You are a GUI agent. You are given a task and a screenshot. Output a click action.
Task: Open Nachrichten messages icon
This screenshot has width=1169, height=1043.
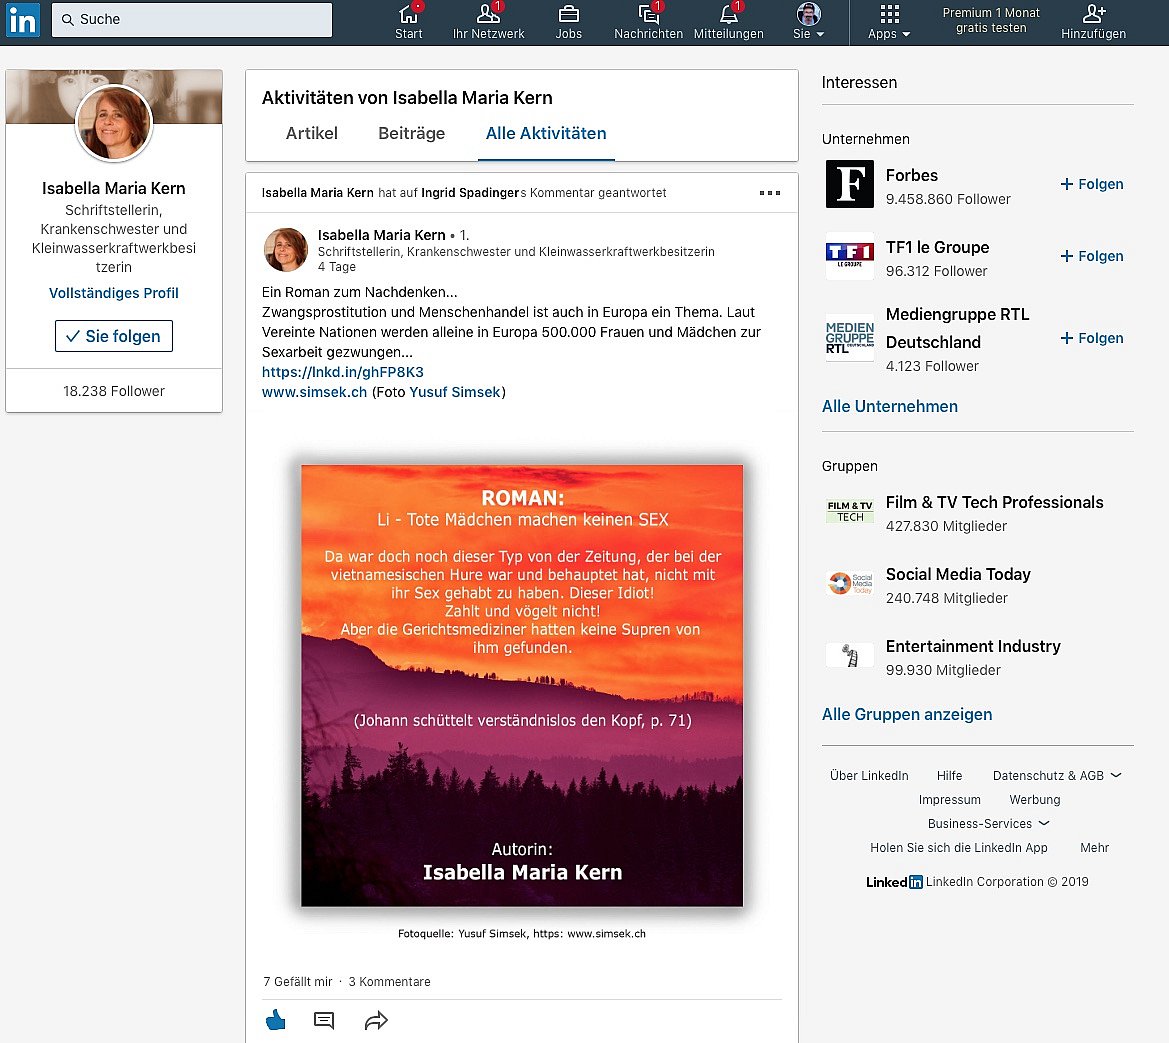648,15
